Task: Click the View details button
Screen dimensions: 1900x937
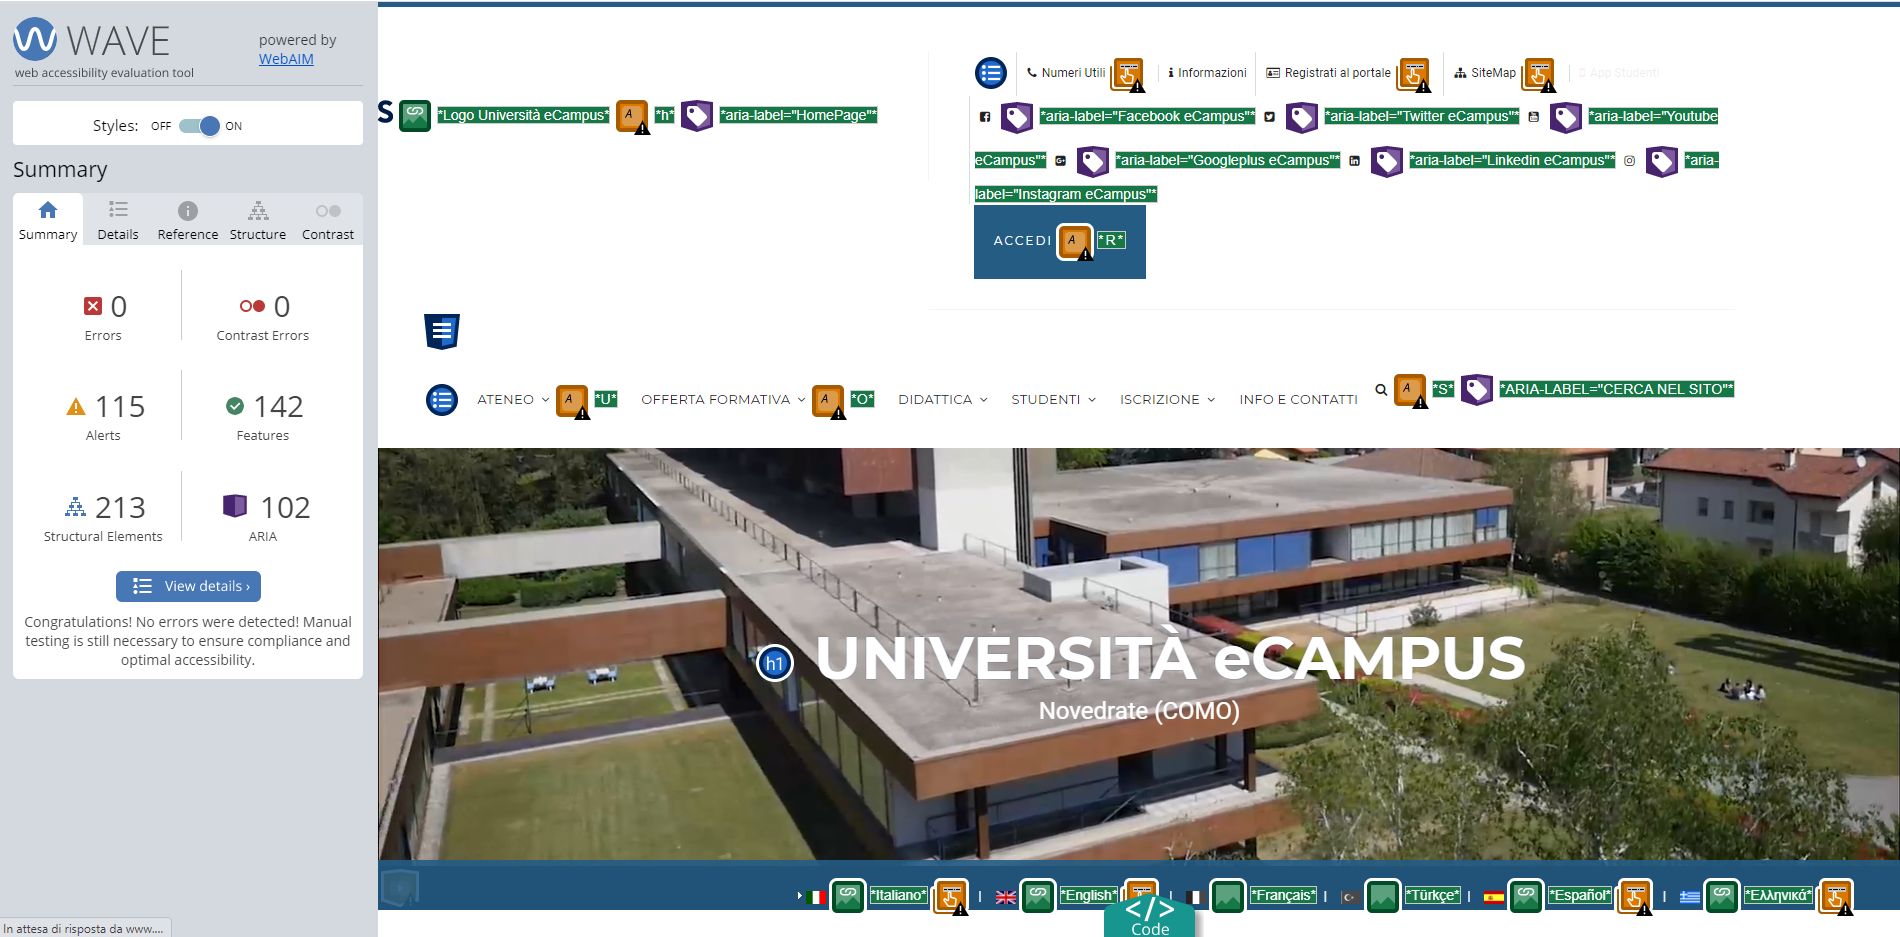Action: (188, 586)
